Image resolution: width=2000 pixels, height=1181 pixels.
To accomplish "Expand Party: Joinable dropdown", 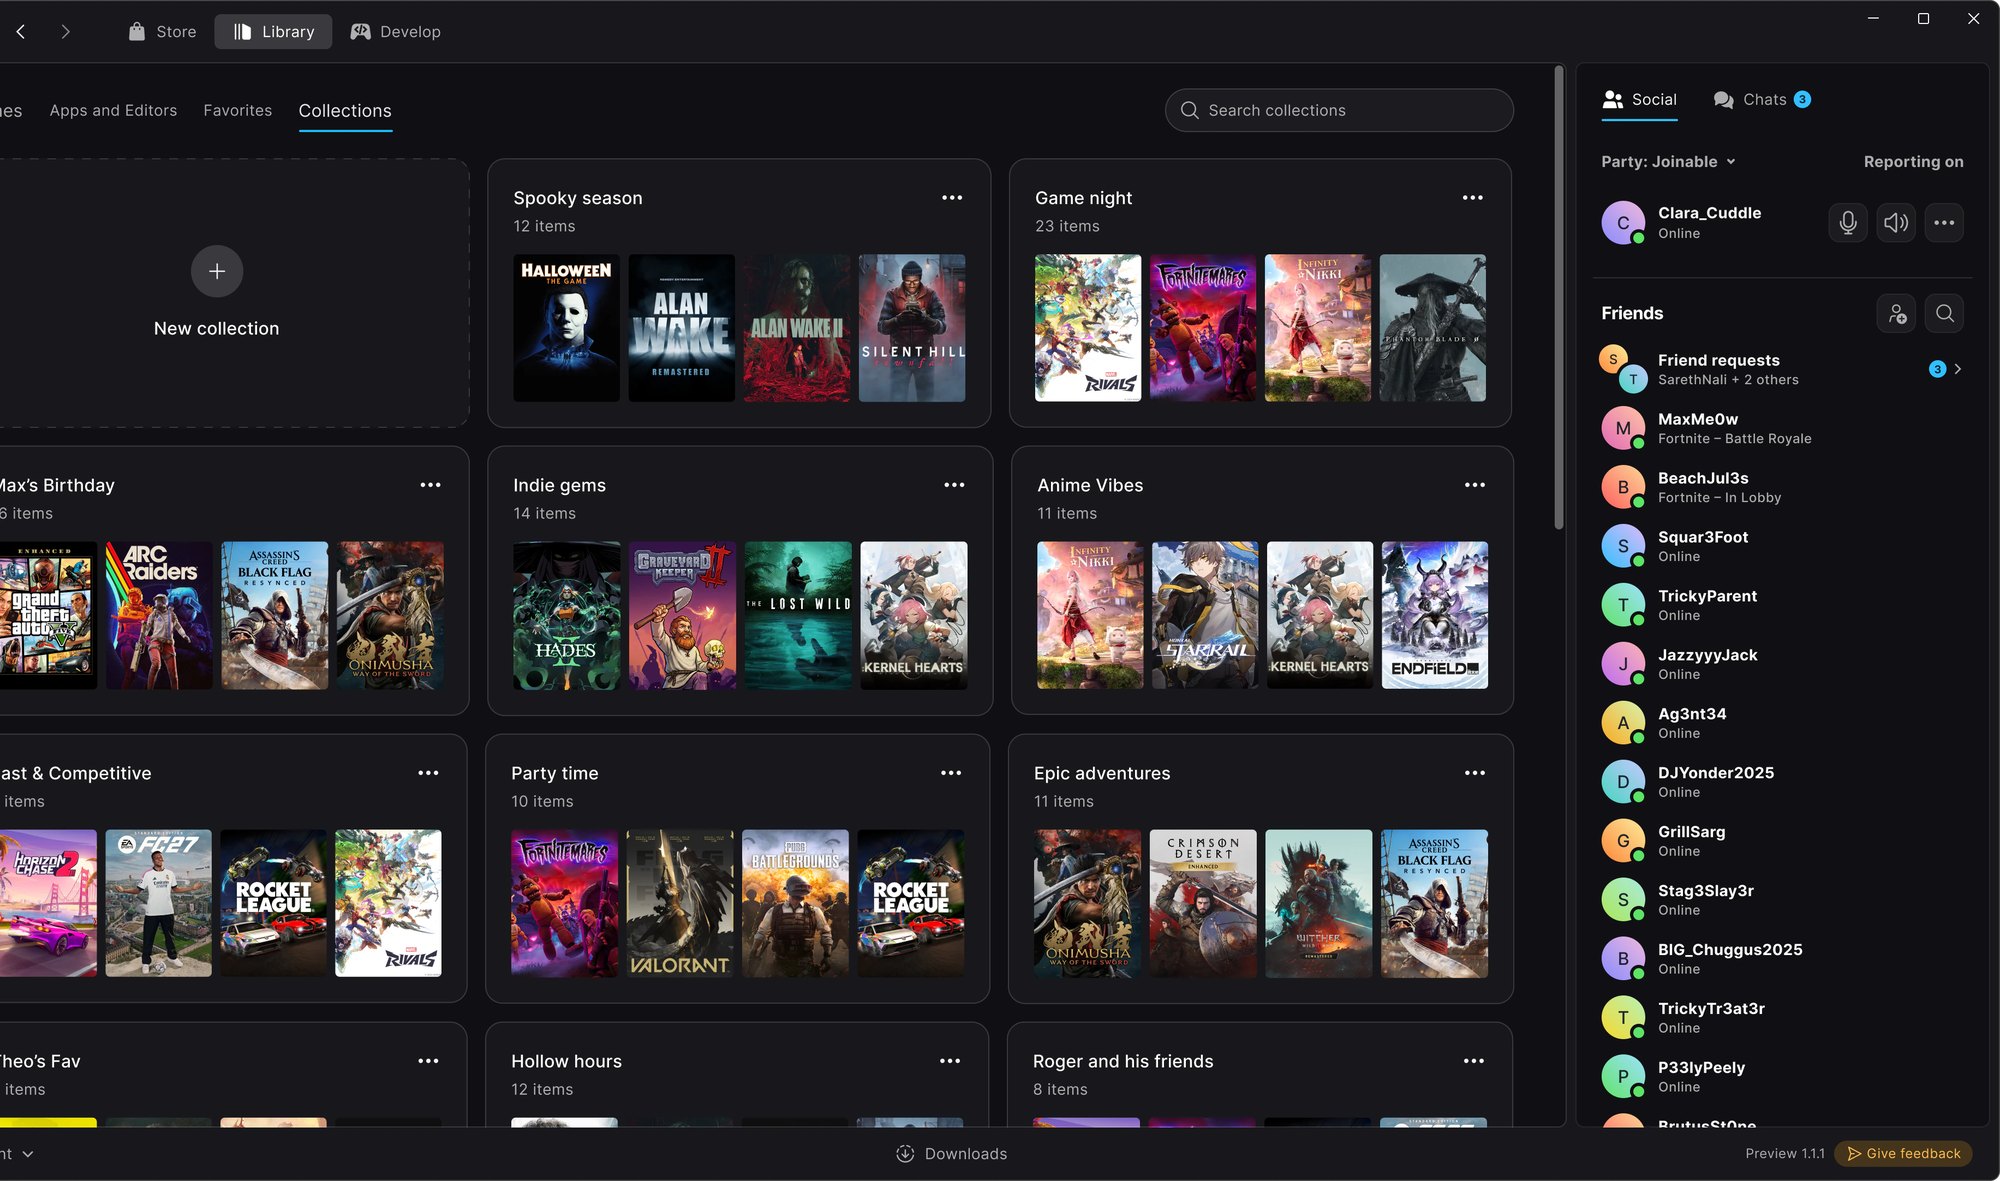I will 1669,162.
